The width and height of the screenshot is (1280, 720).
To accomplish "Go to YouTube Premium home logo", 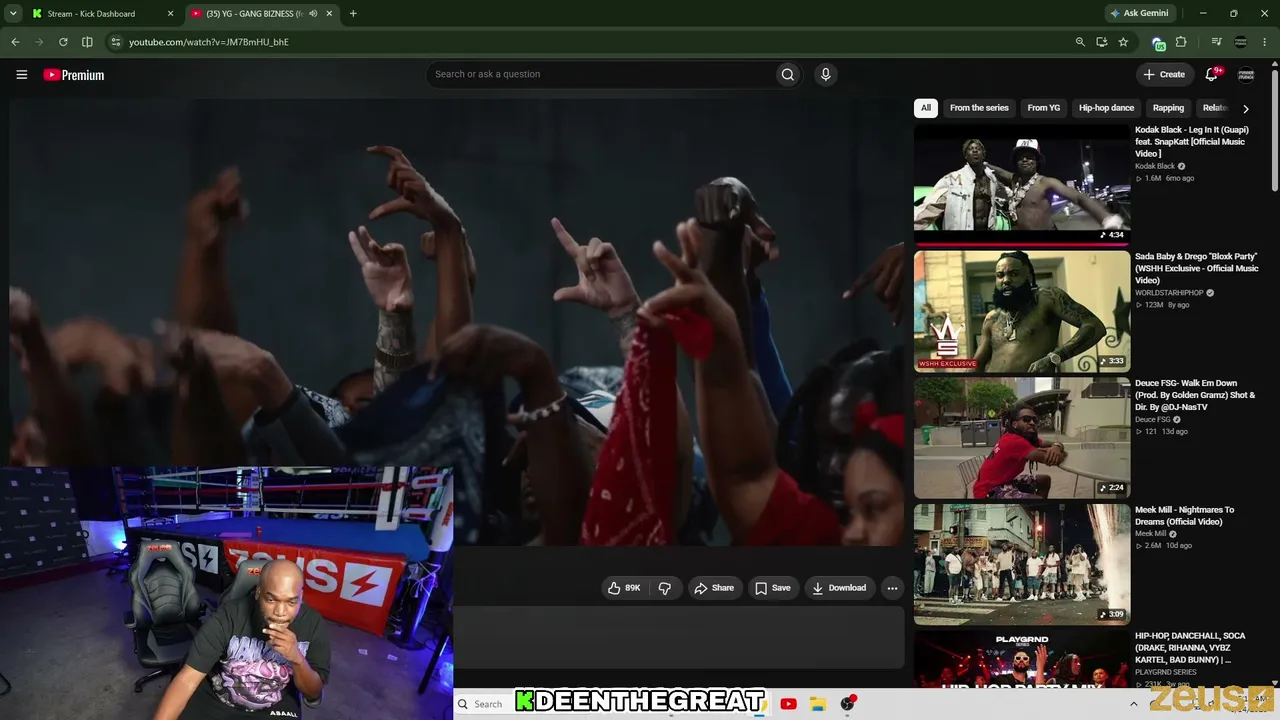I will [x=73, y=75].
